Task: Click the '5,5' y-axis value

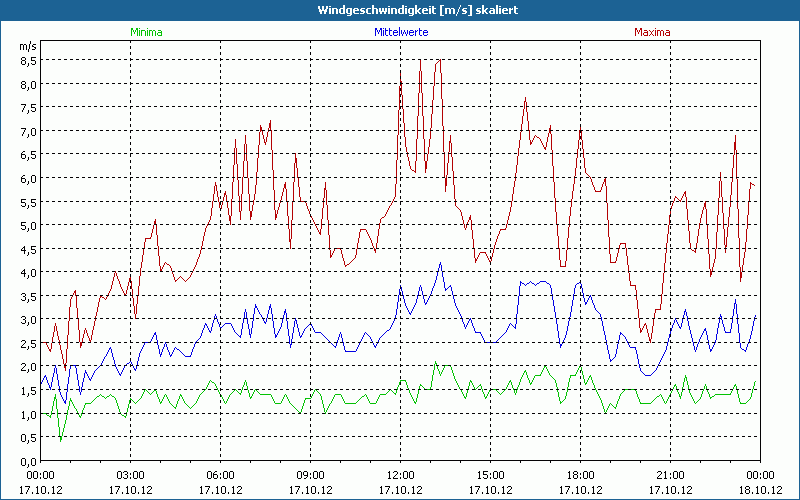Action: pyautogui.click(x=29, y=203)
